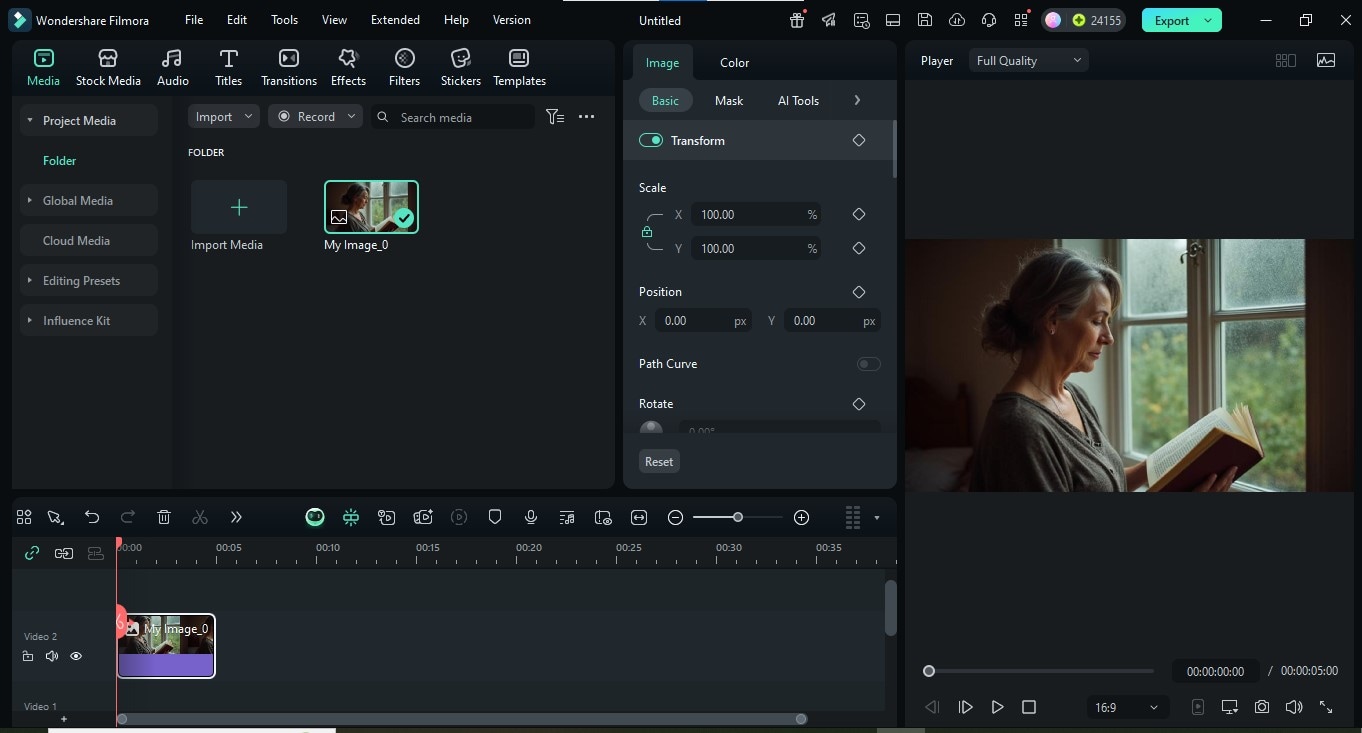Click the Search media field
The image size is (1362, 733).
click(453, 117)
